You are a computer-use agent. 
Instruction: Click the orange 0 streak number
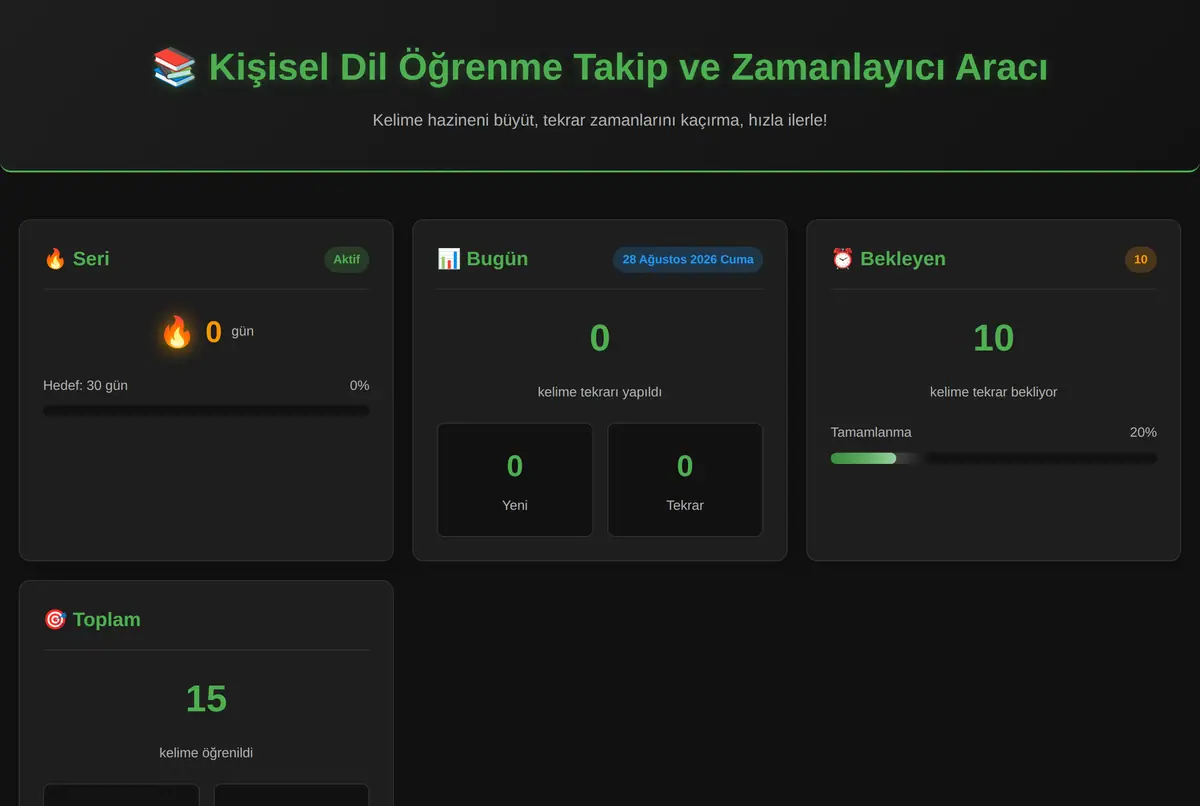point(213,332)
